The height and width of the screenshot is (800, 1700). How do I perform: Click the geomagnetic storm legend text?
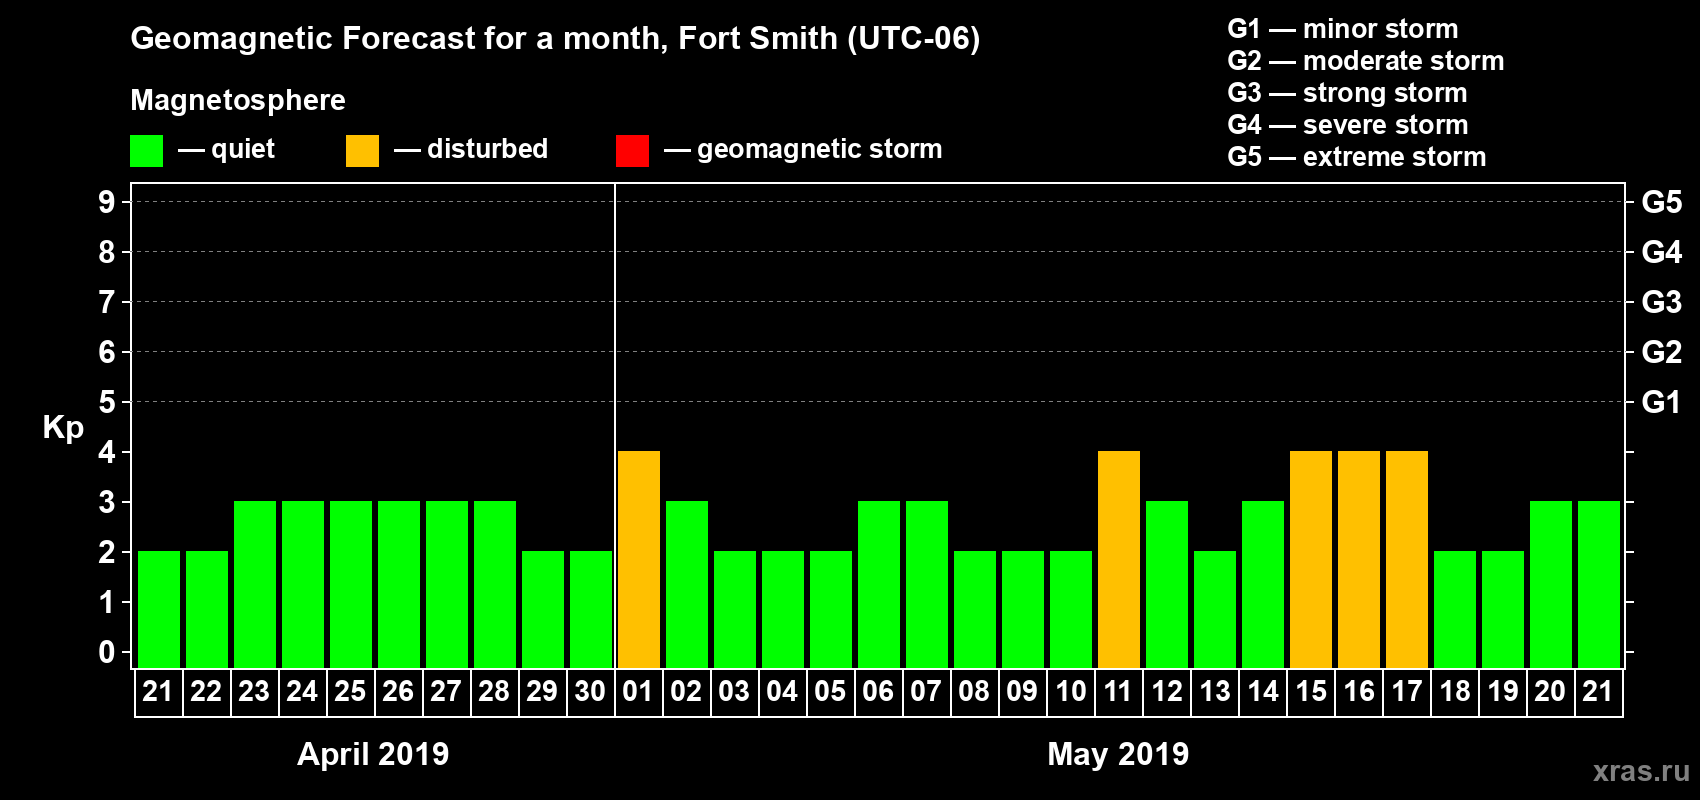[x=820, y=150]
